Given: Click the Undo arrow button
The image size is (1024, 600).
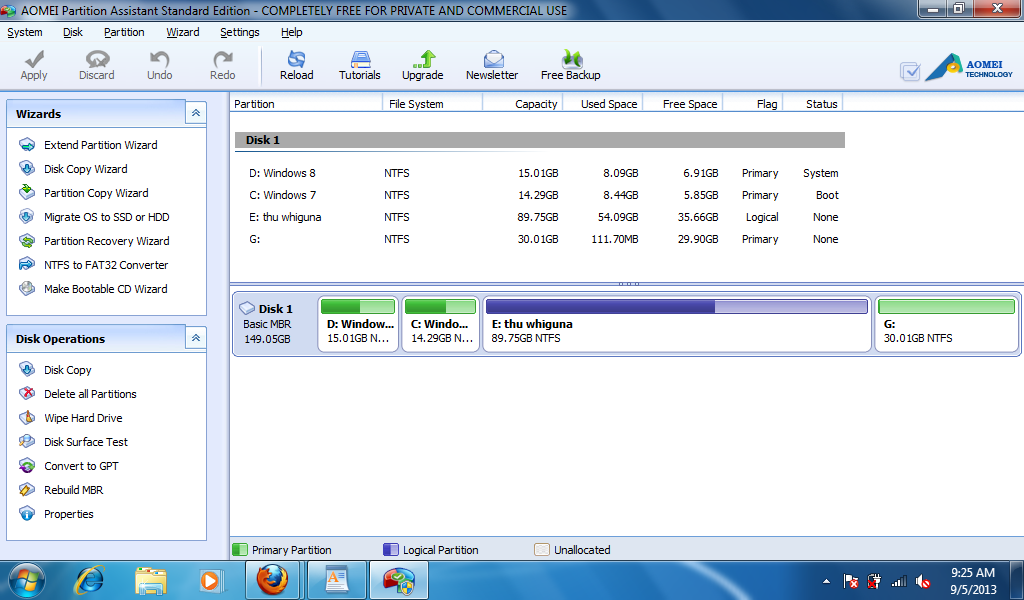Looking at the screenshot, I should [159, 65].
